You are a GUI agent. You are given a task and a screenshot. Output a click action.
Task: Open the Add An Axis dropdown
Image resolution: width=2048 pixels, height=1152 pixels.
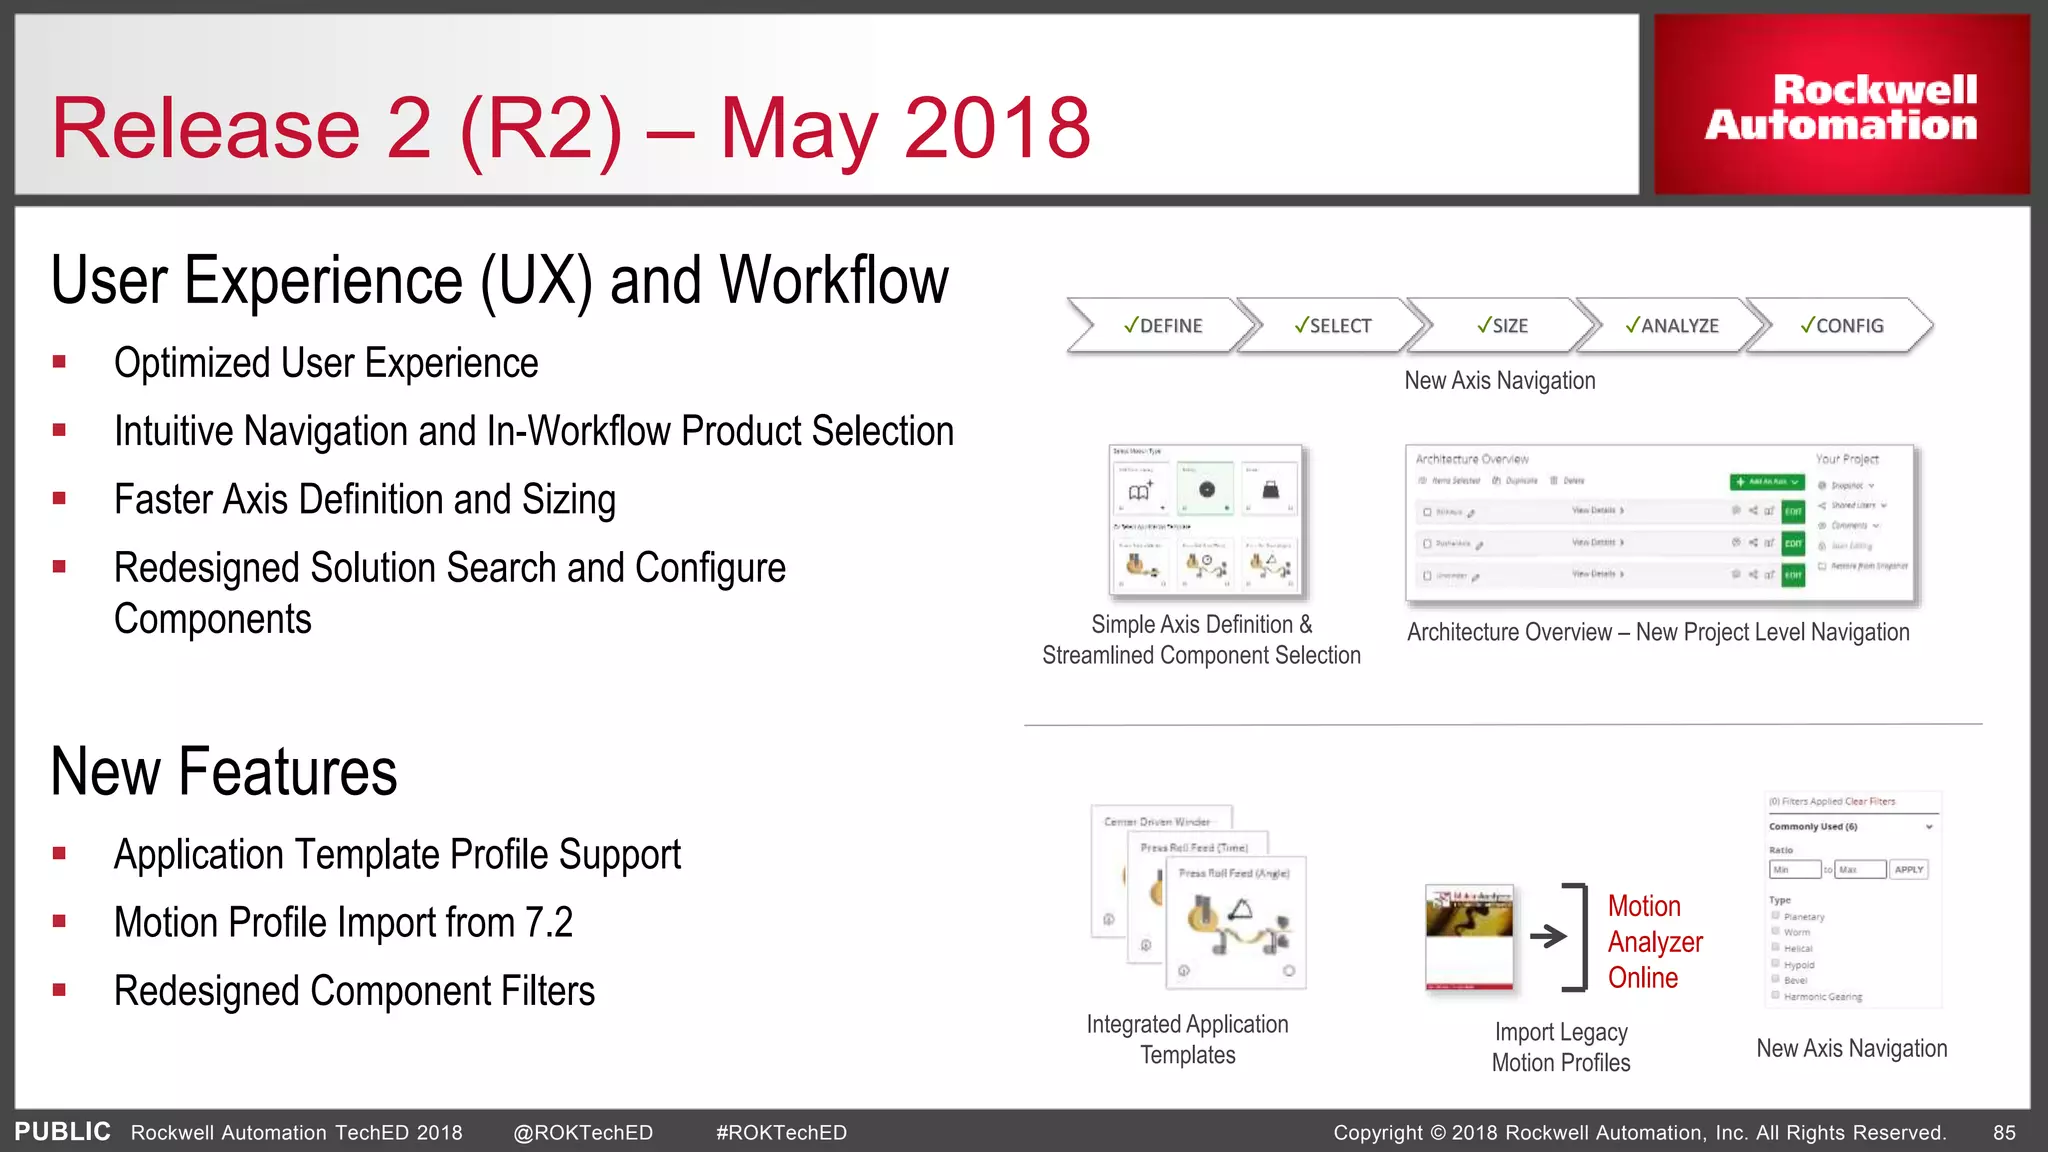pos(1767,482)
